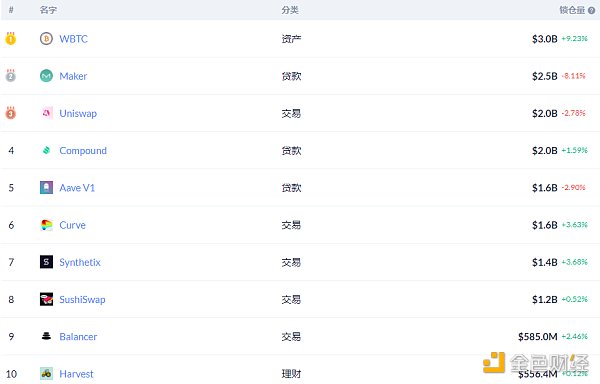
Task: Click the Aave V1 ghost icon
Action: point(46,187)
